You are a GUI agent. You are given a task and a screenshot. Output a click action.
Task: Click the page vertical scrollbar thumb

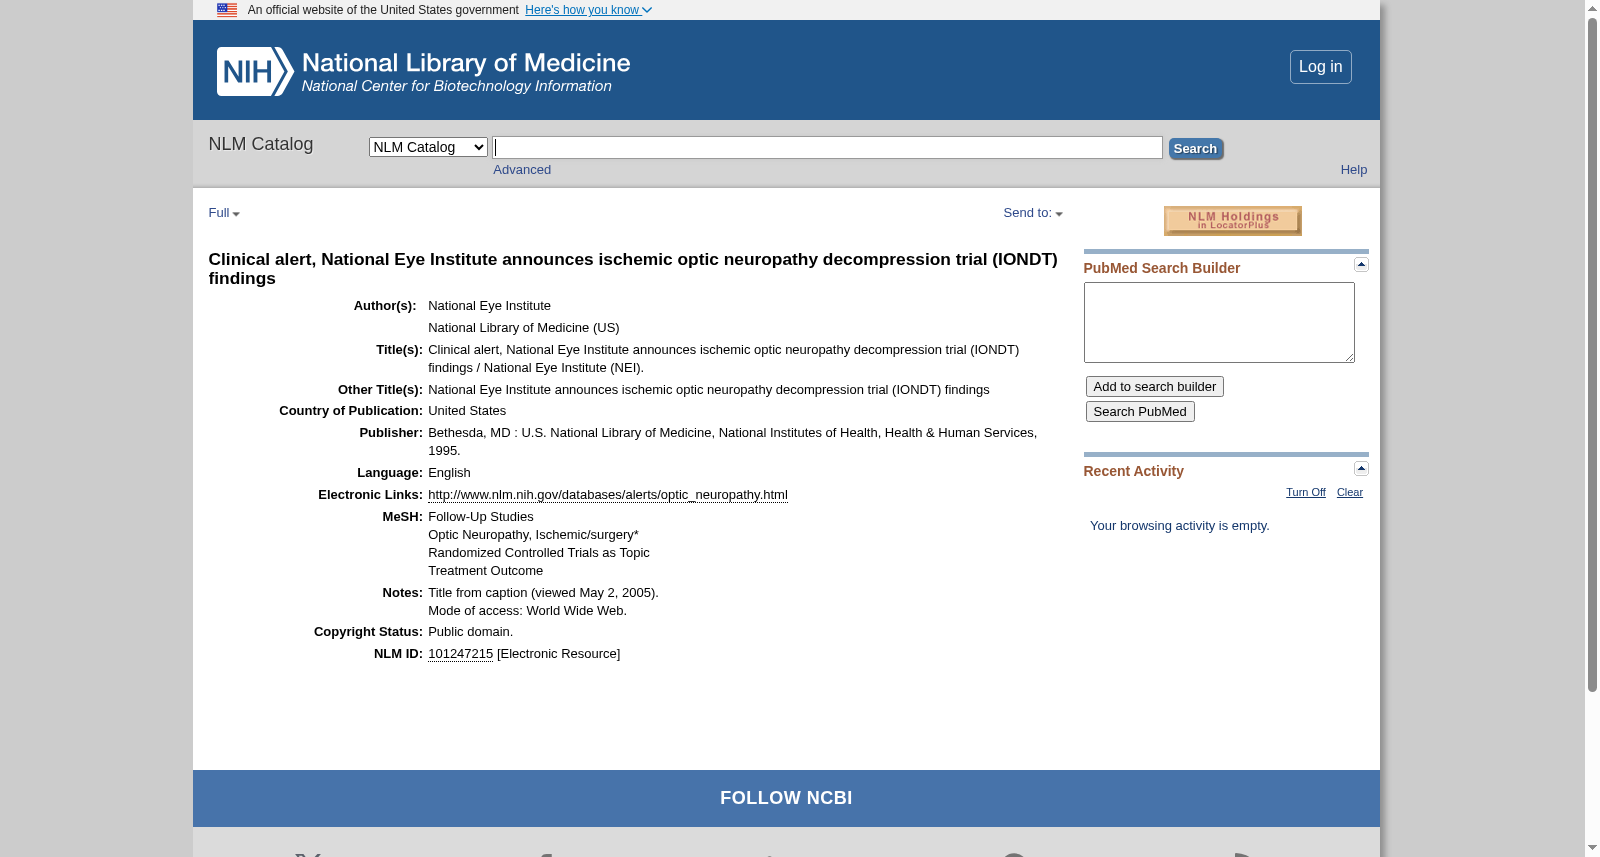[x=1592, y=354]
